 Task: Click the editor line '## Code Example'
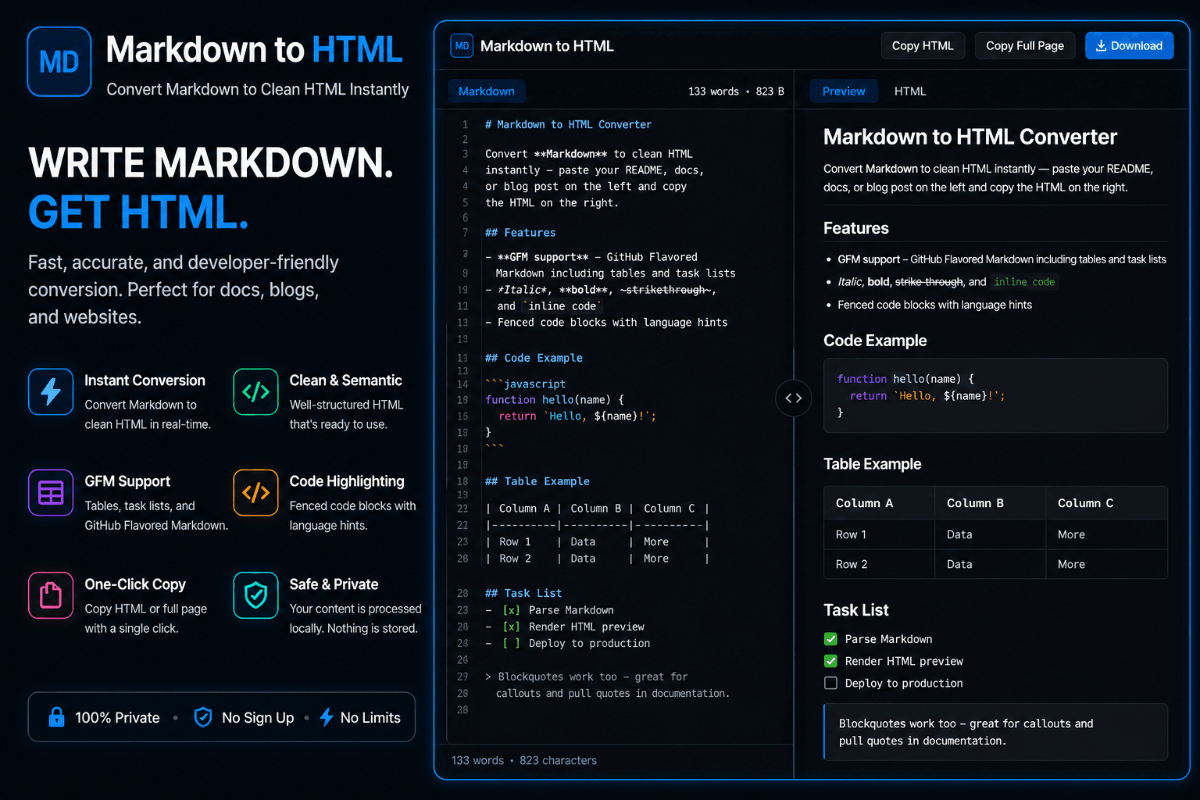(x=534, y=358)
